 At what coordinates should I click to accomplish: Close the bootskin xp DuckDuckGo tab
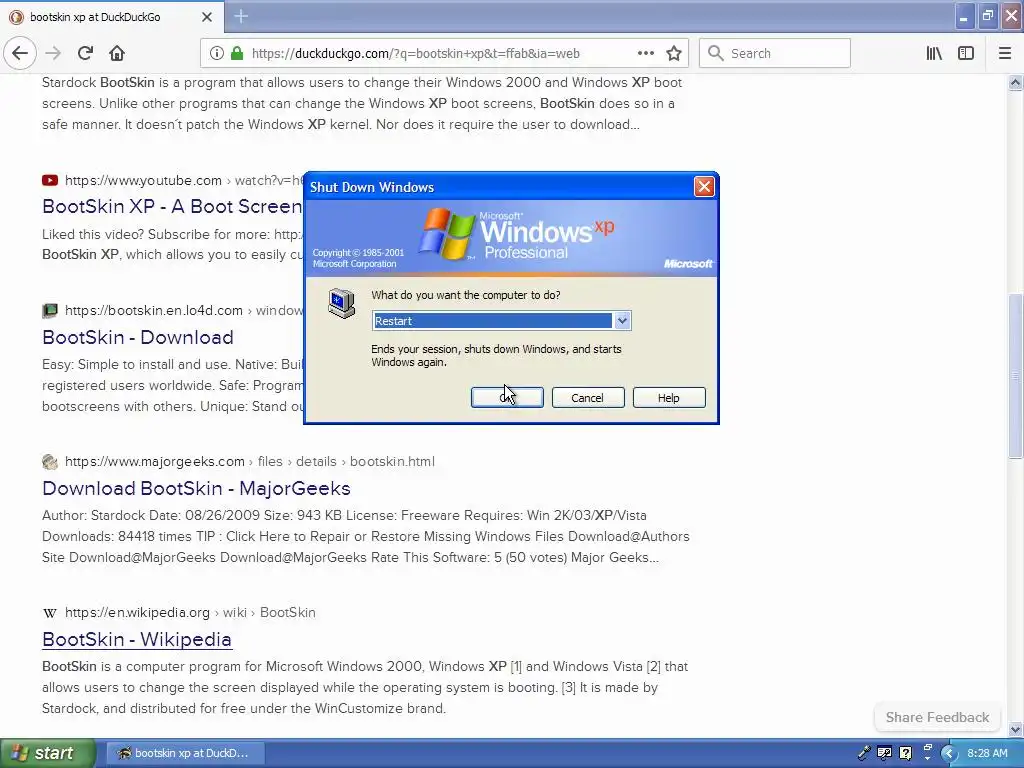pyautogui.click(x=207, y=17)
